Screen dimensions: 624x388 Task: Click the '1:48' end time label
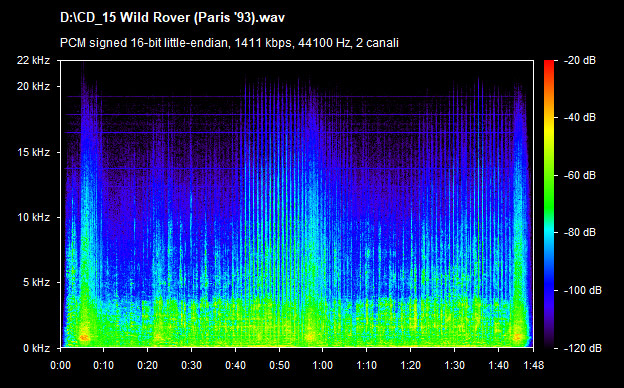pyautogui.click(x=533, y=365)
